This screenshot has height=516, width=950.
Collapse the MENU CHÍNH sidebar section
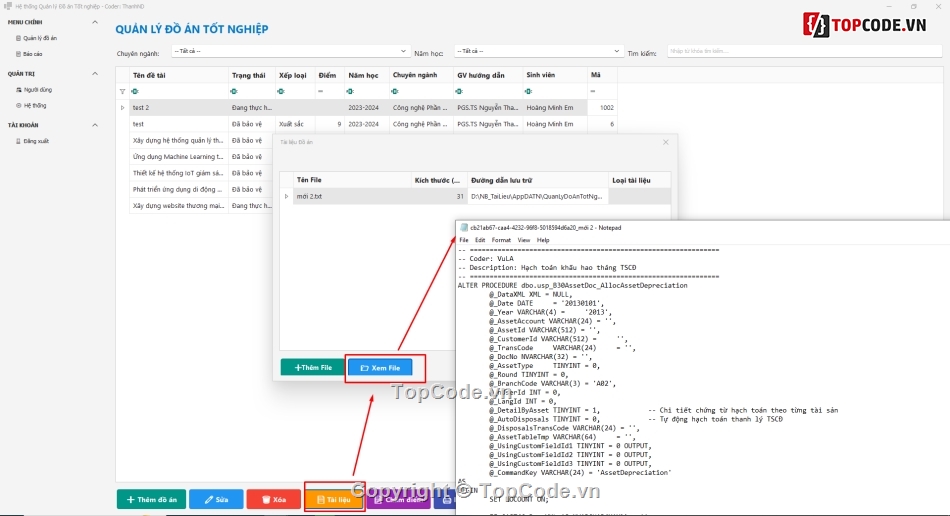coord(95,22)
